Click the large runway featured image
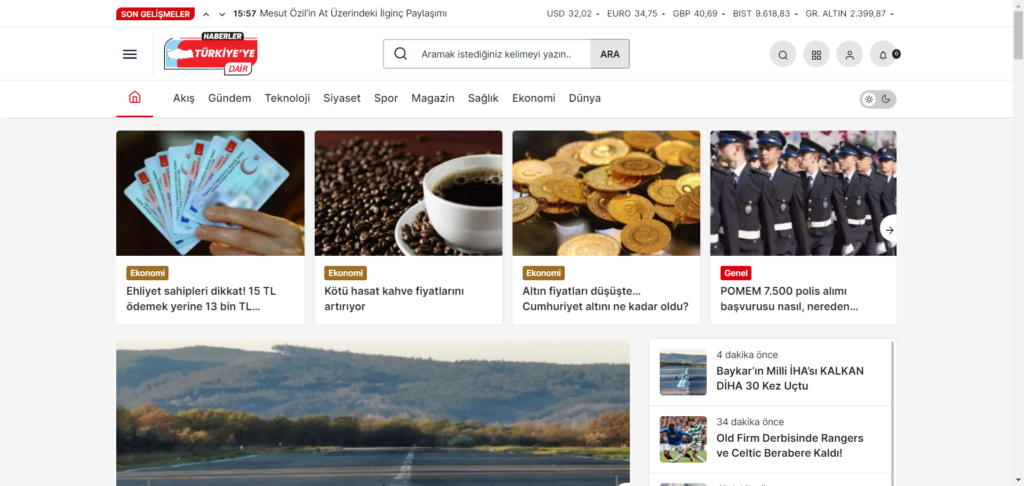This screenshot has height=486, width=1024. pos(373,412)
